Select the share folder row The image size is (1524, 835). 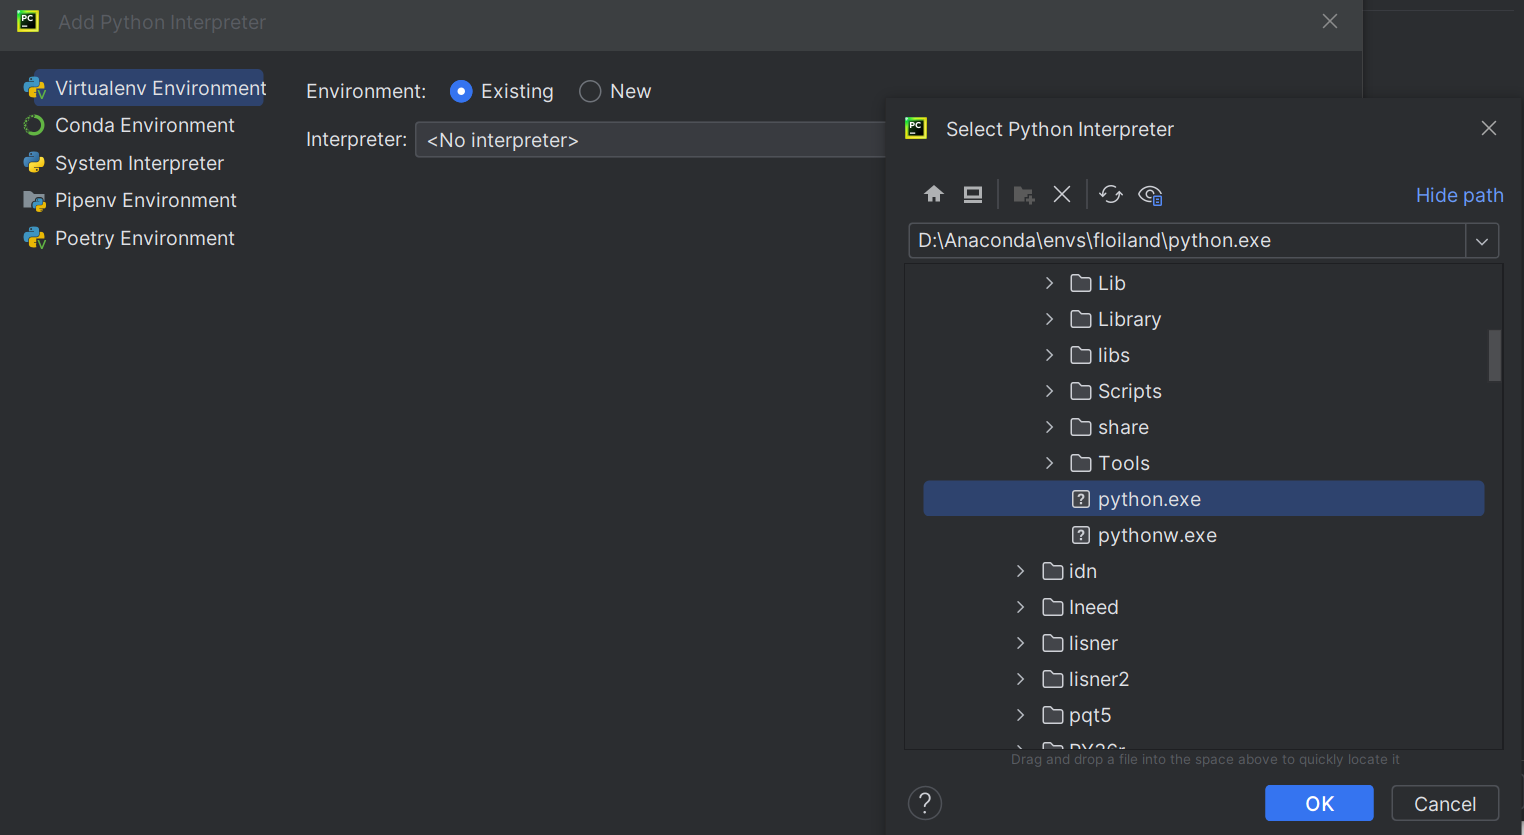tap(1203, 427)
